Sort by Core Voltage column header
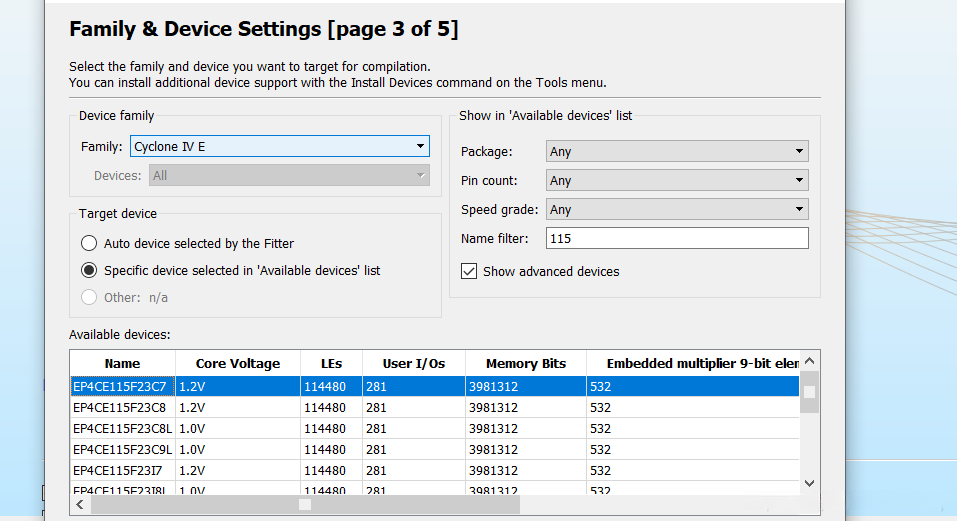Screen dimensions: 957x521 (x=238, y=364)
